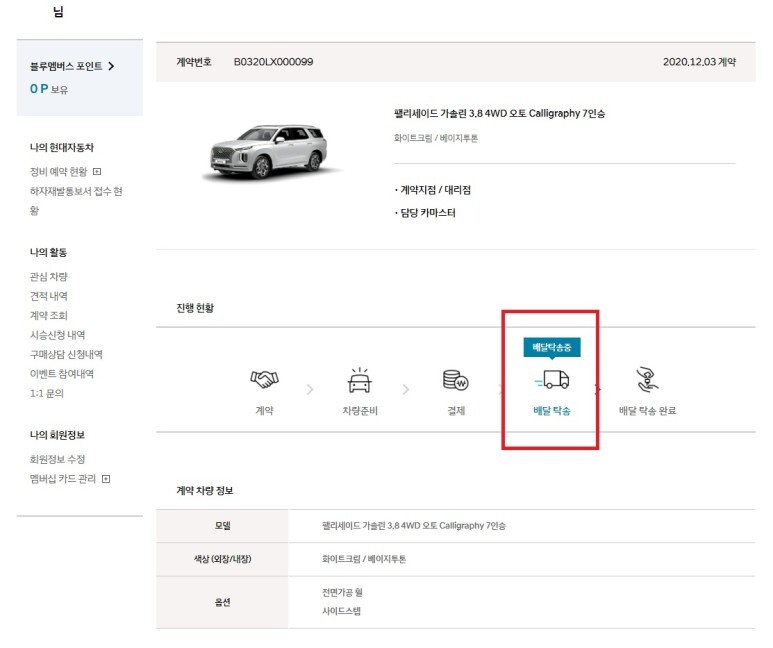Click the 나의 회원정보 sidebar heading
The width and height of the screenshot is (773, 648).
pyautogui.click(x=57, y=435)
